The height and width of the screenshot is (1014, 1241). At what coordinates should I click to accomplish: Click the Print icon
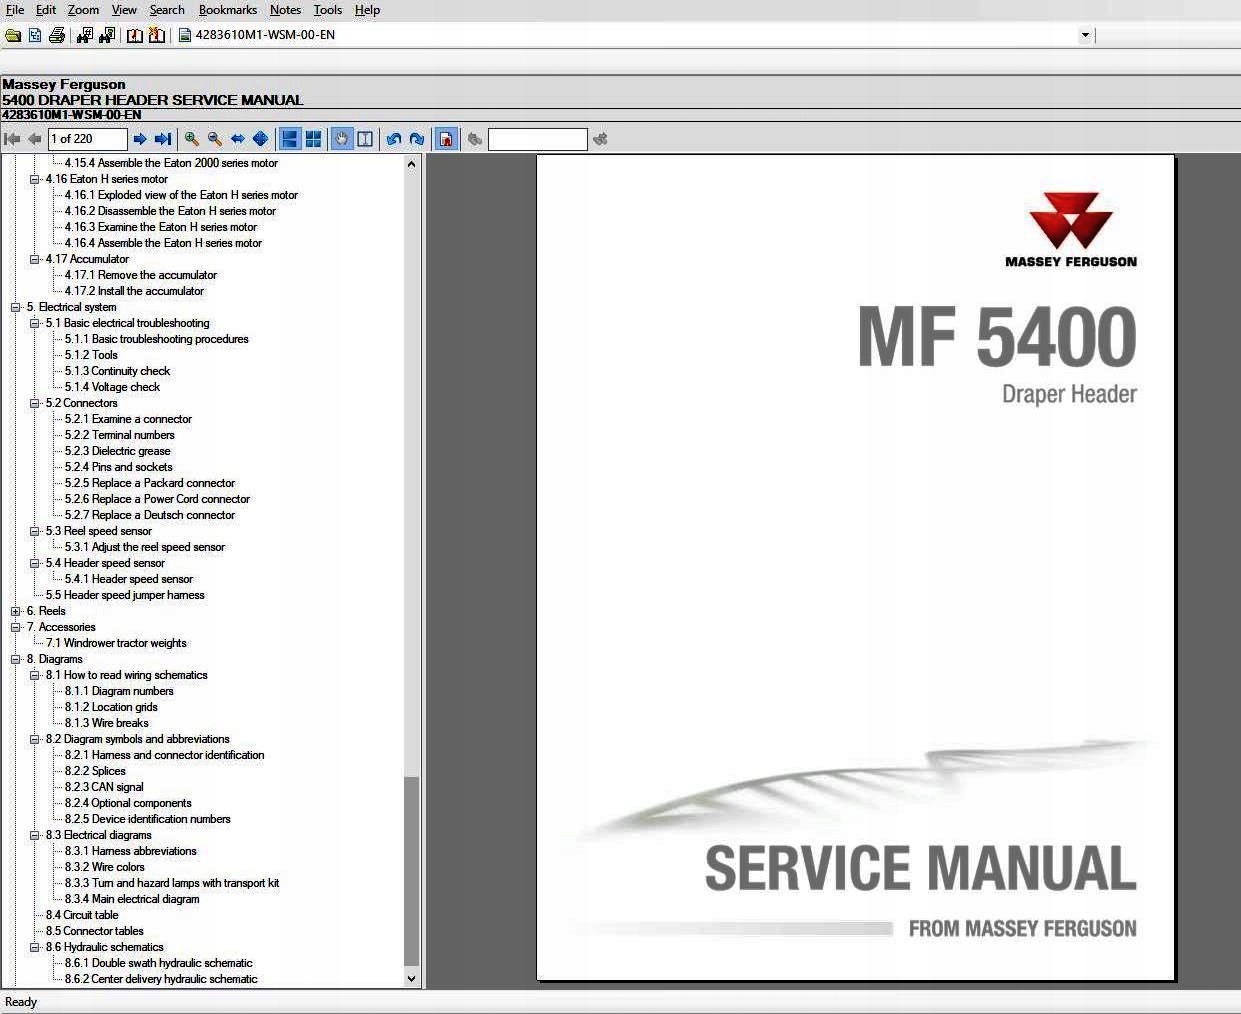[57, 35]
